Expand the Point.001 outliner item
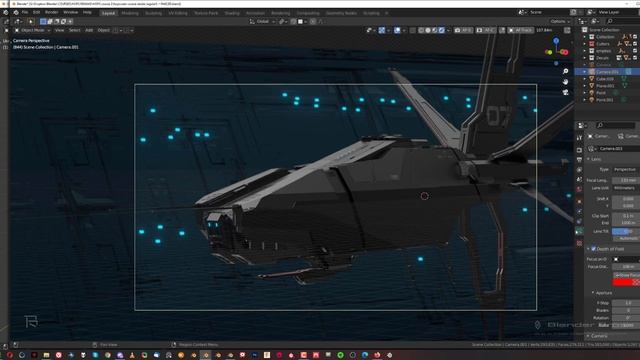 [584, 100]
